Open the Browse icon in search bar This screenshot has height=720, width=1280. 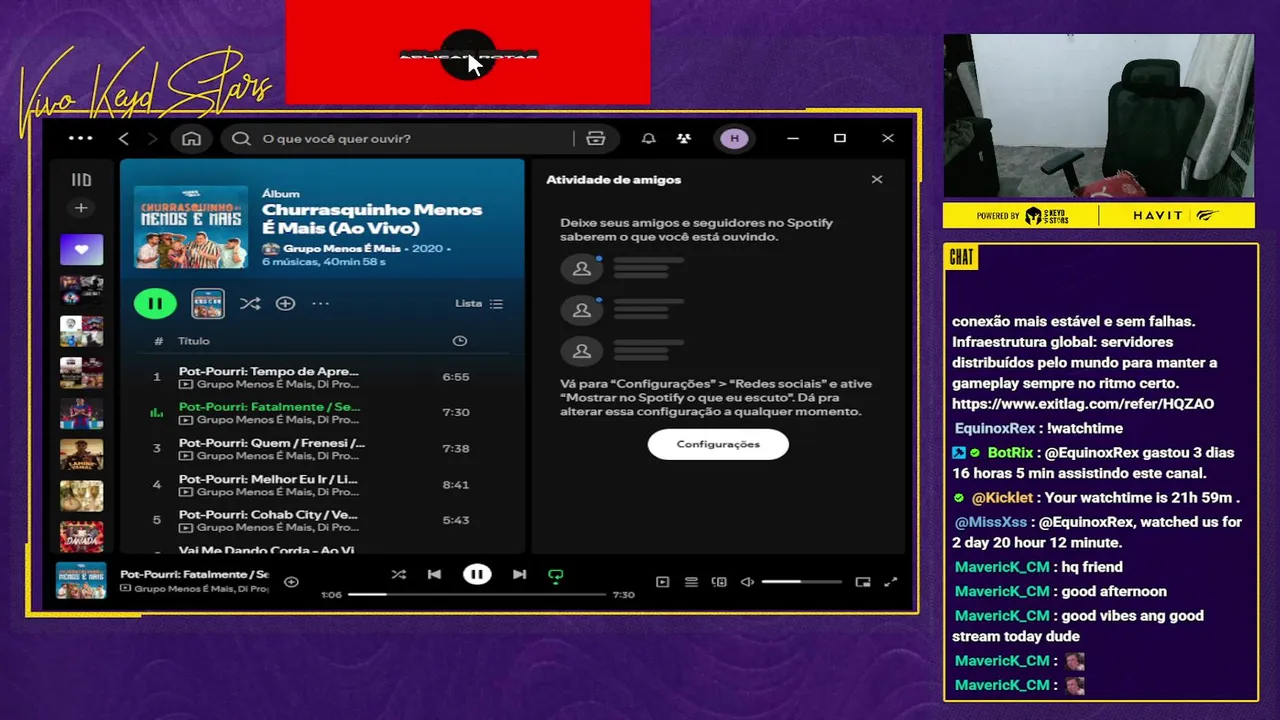coord(596,138)
